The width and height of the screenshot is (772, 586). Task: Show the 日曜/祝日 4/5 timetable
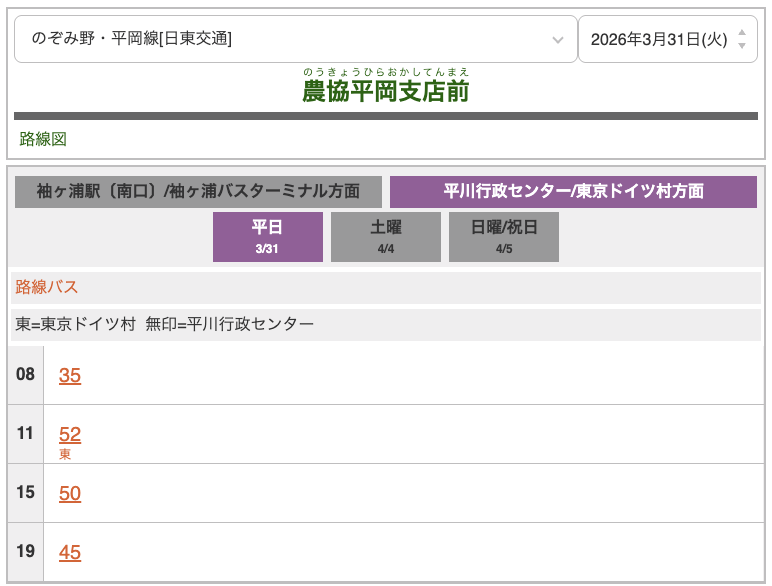point(503,236)
